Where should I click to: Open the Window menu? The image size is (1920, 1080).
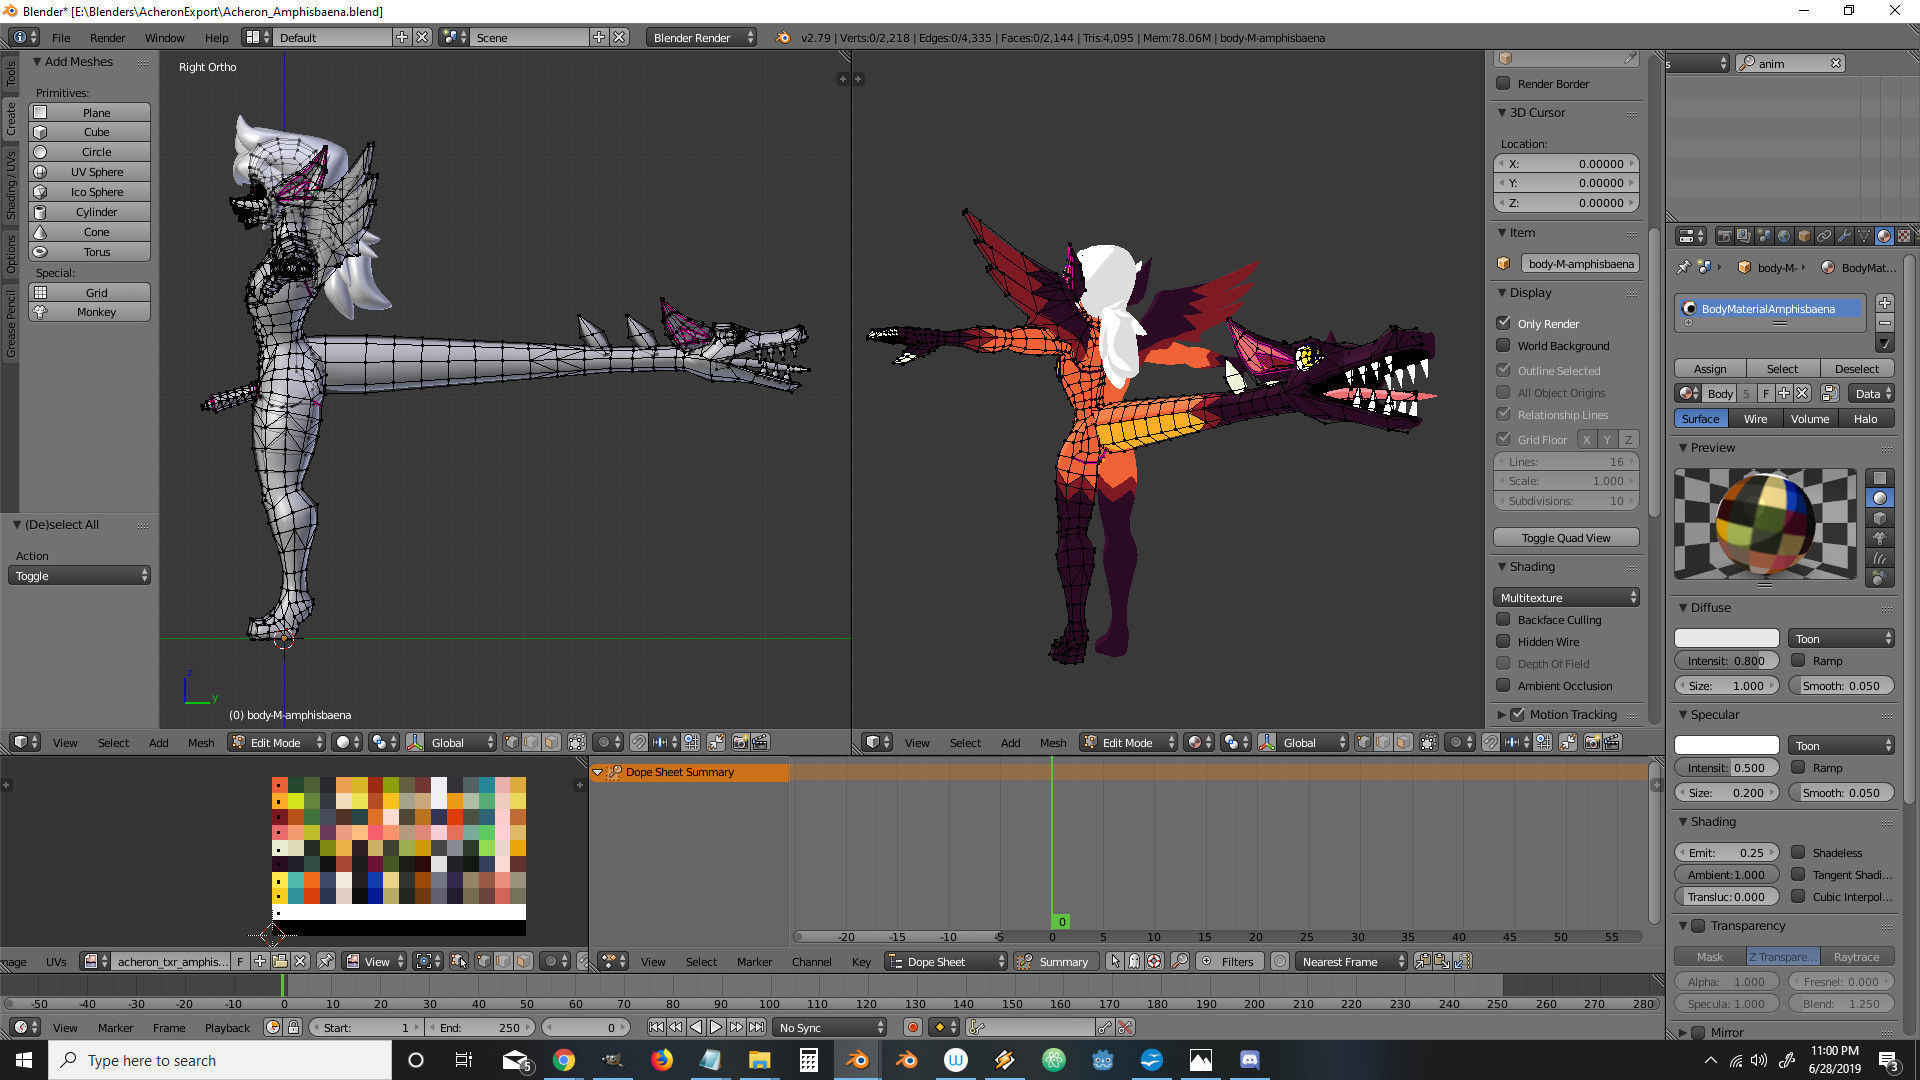coord(164,37)
